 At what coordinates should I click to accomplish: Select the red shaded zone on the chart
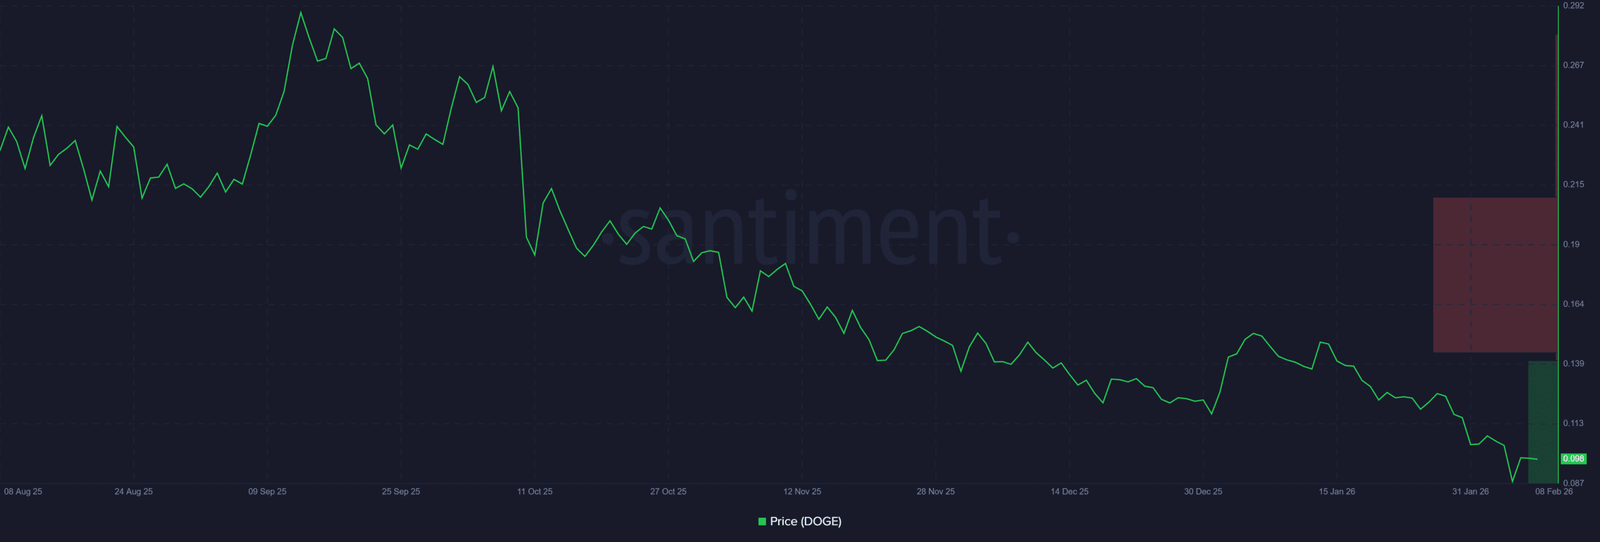coord(1494,275)
